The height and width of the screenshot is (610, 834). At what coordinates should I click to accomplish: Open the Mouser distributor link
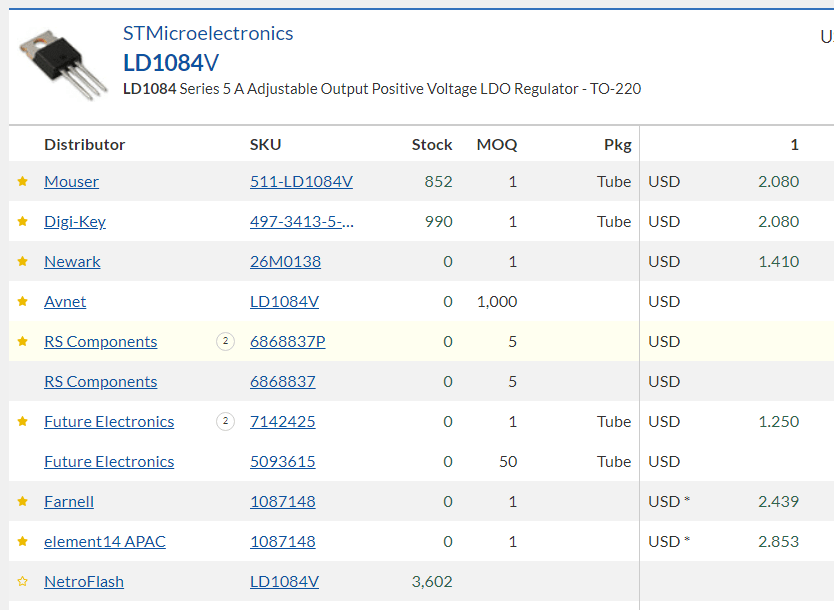pyautogui.click(x=71, y=181)
